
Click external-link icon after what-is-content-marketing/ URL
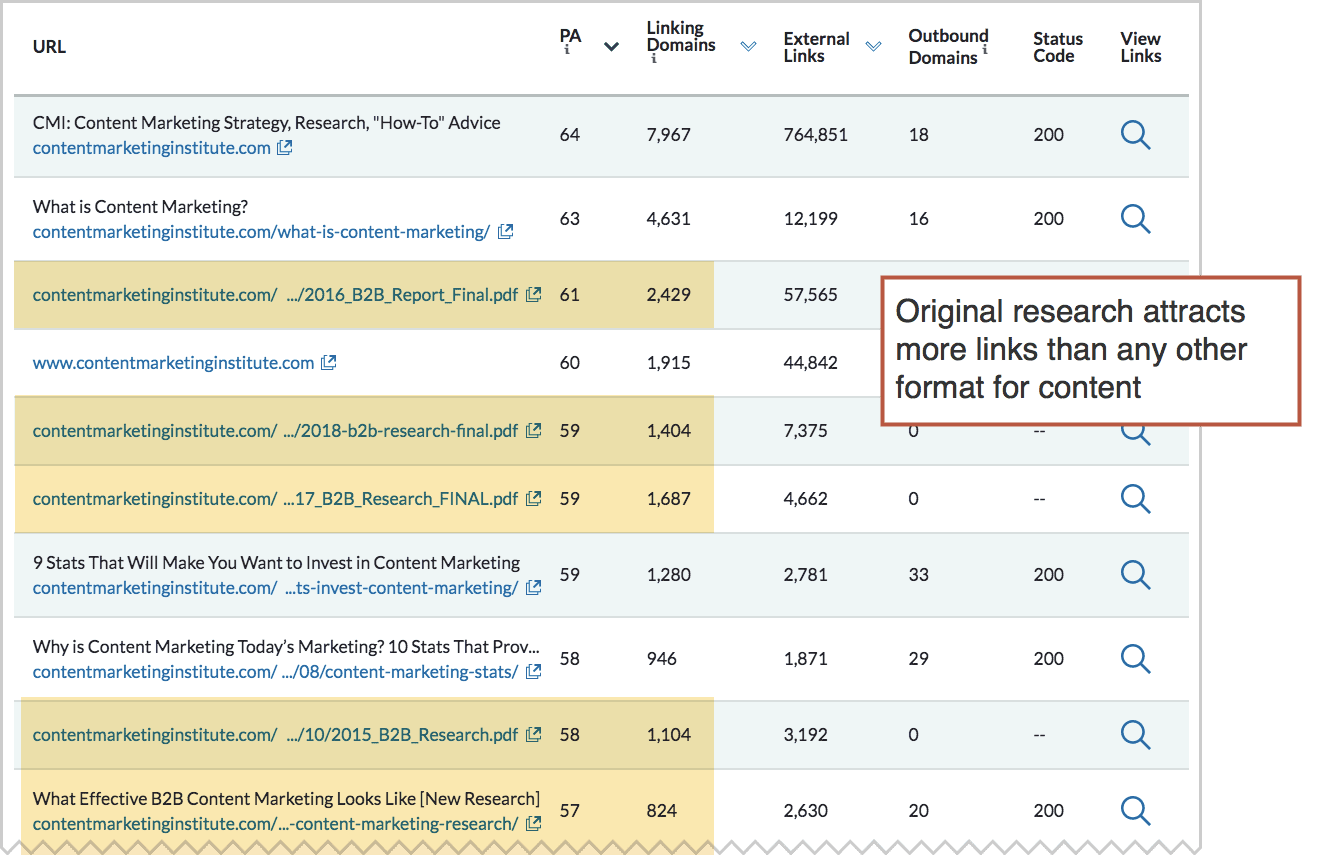pyautogui.click(x=505, y=232)
